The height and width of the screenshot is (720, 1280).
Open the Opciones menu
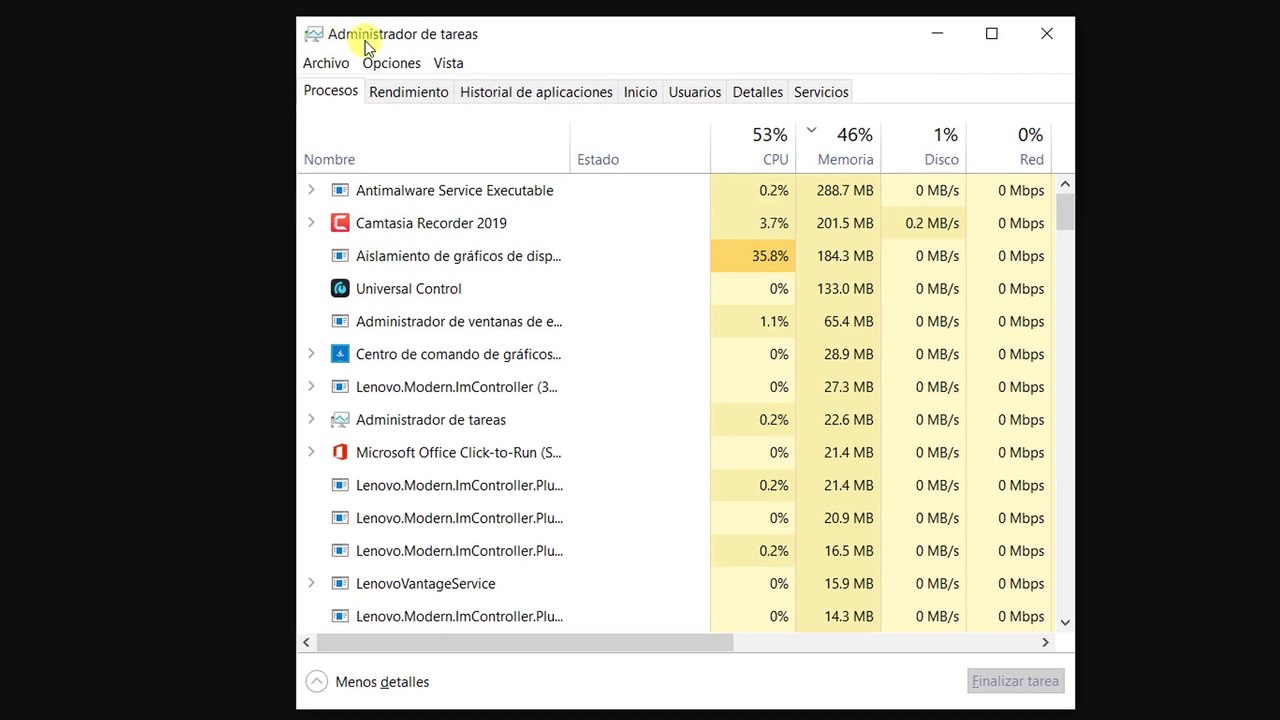click(391, 63)
